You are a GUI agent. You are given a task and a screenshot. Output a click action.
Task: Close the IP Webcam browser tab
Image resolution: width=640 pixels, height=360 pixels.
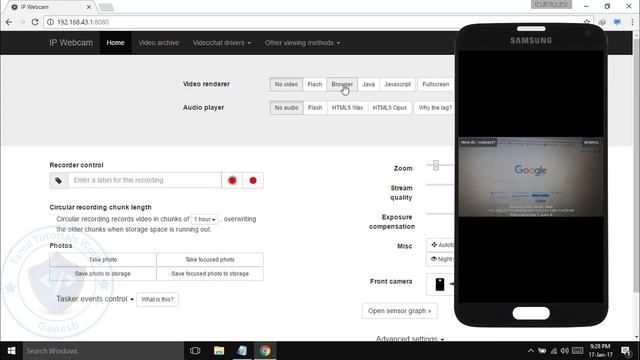pos(89,7)
